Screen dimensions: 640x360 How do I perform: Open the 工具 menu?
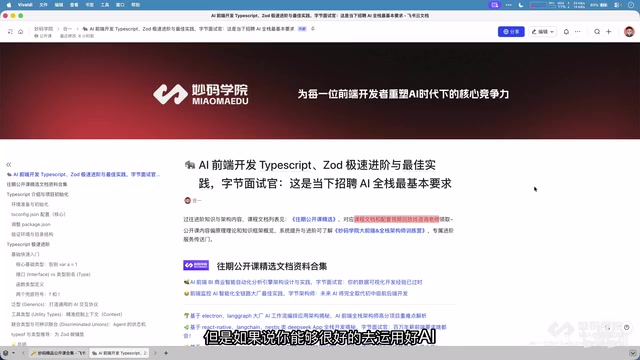[105, 5]
